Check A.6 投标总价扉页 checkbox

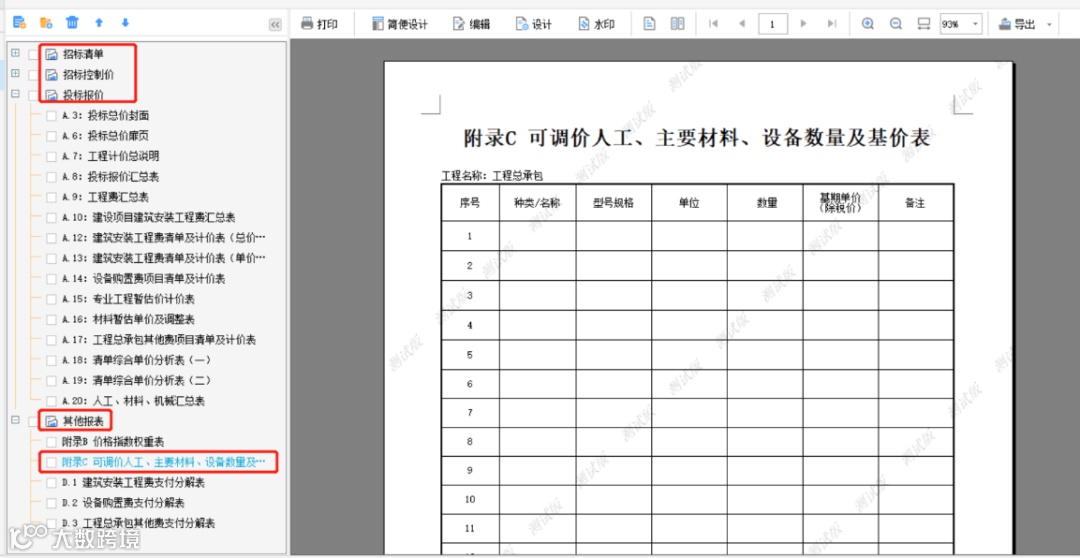click(x=52, y=136)
